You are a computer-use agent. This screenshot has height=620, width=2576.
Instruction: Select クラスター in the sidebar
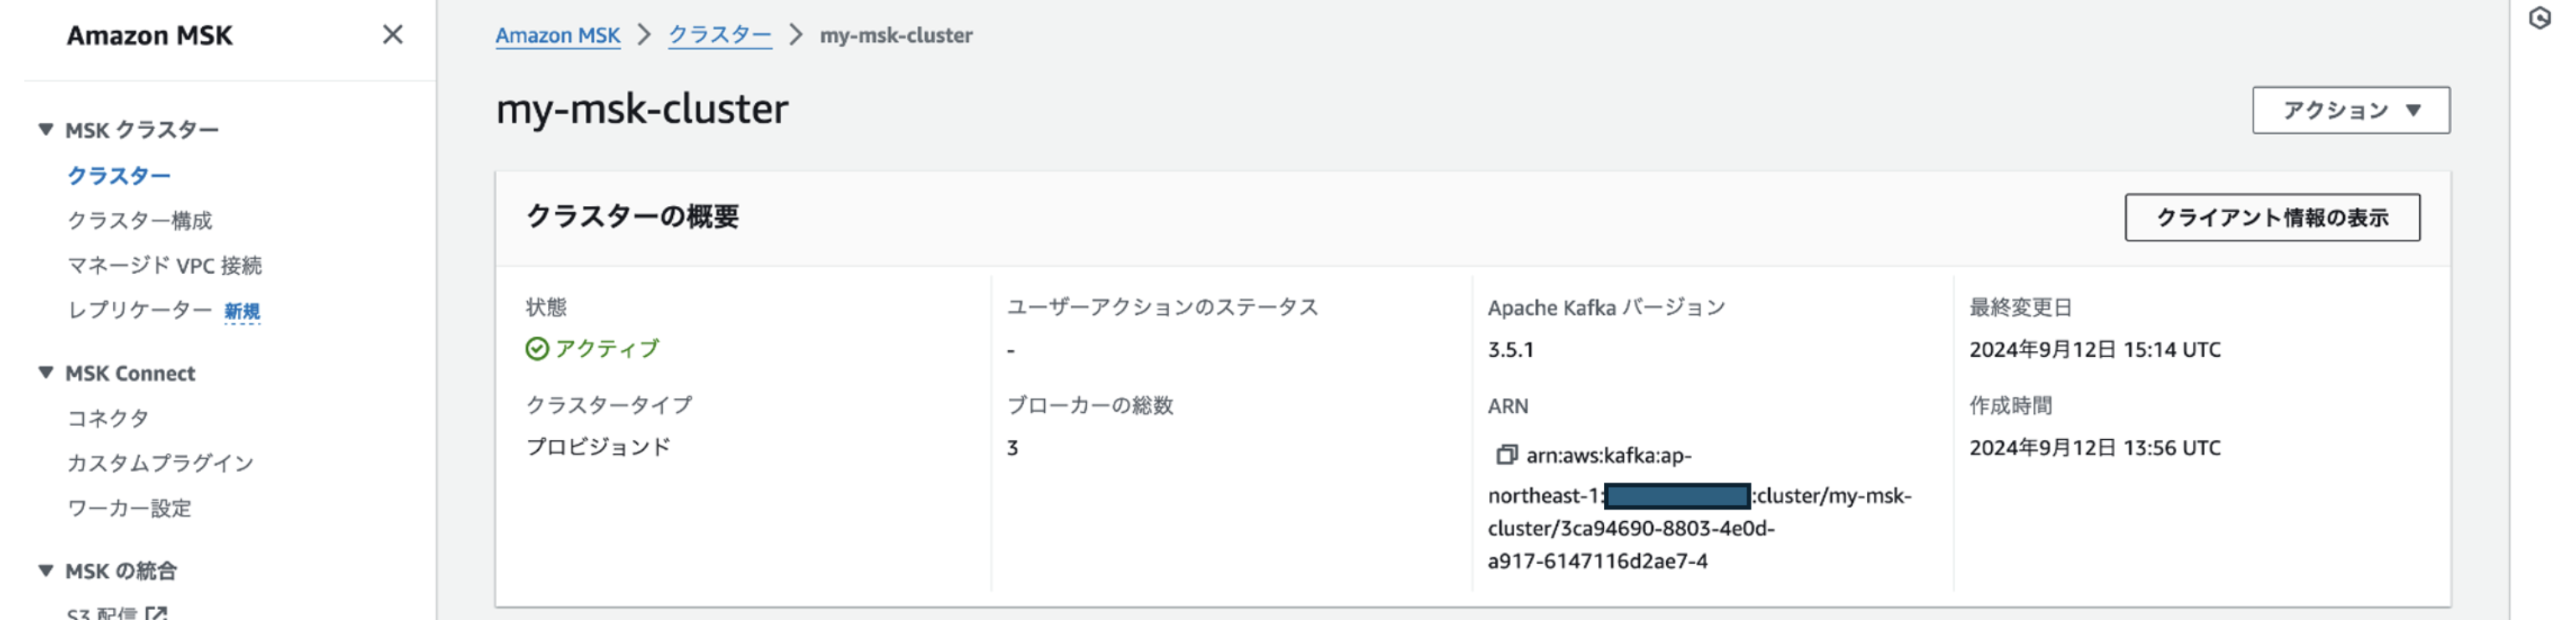click(119, 176)
